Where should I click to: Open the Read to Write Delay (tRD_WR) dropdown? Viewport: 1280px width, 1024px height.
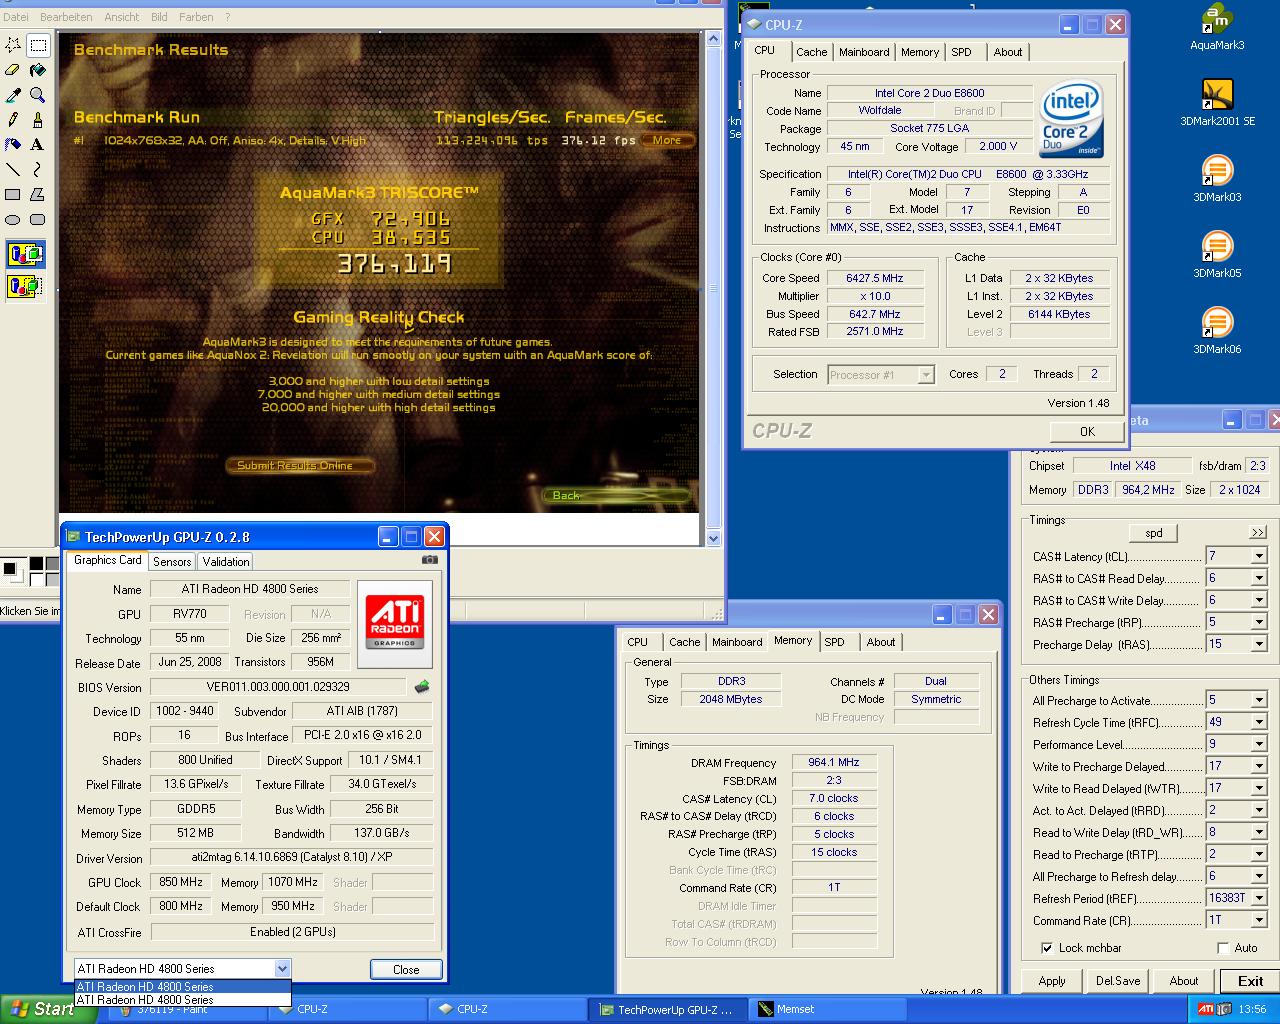tap(1259, 832)
